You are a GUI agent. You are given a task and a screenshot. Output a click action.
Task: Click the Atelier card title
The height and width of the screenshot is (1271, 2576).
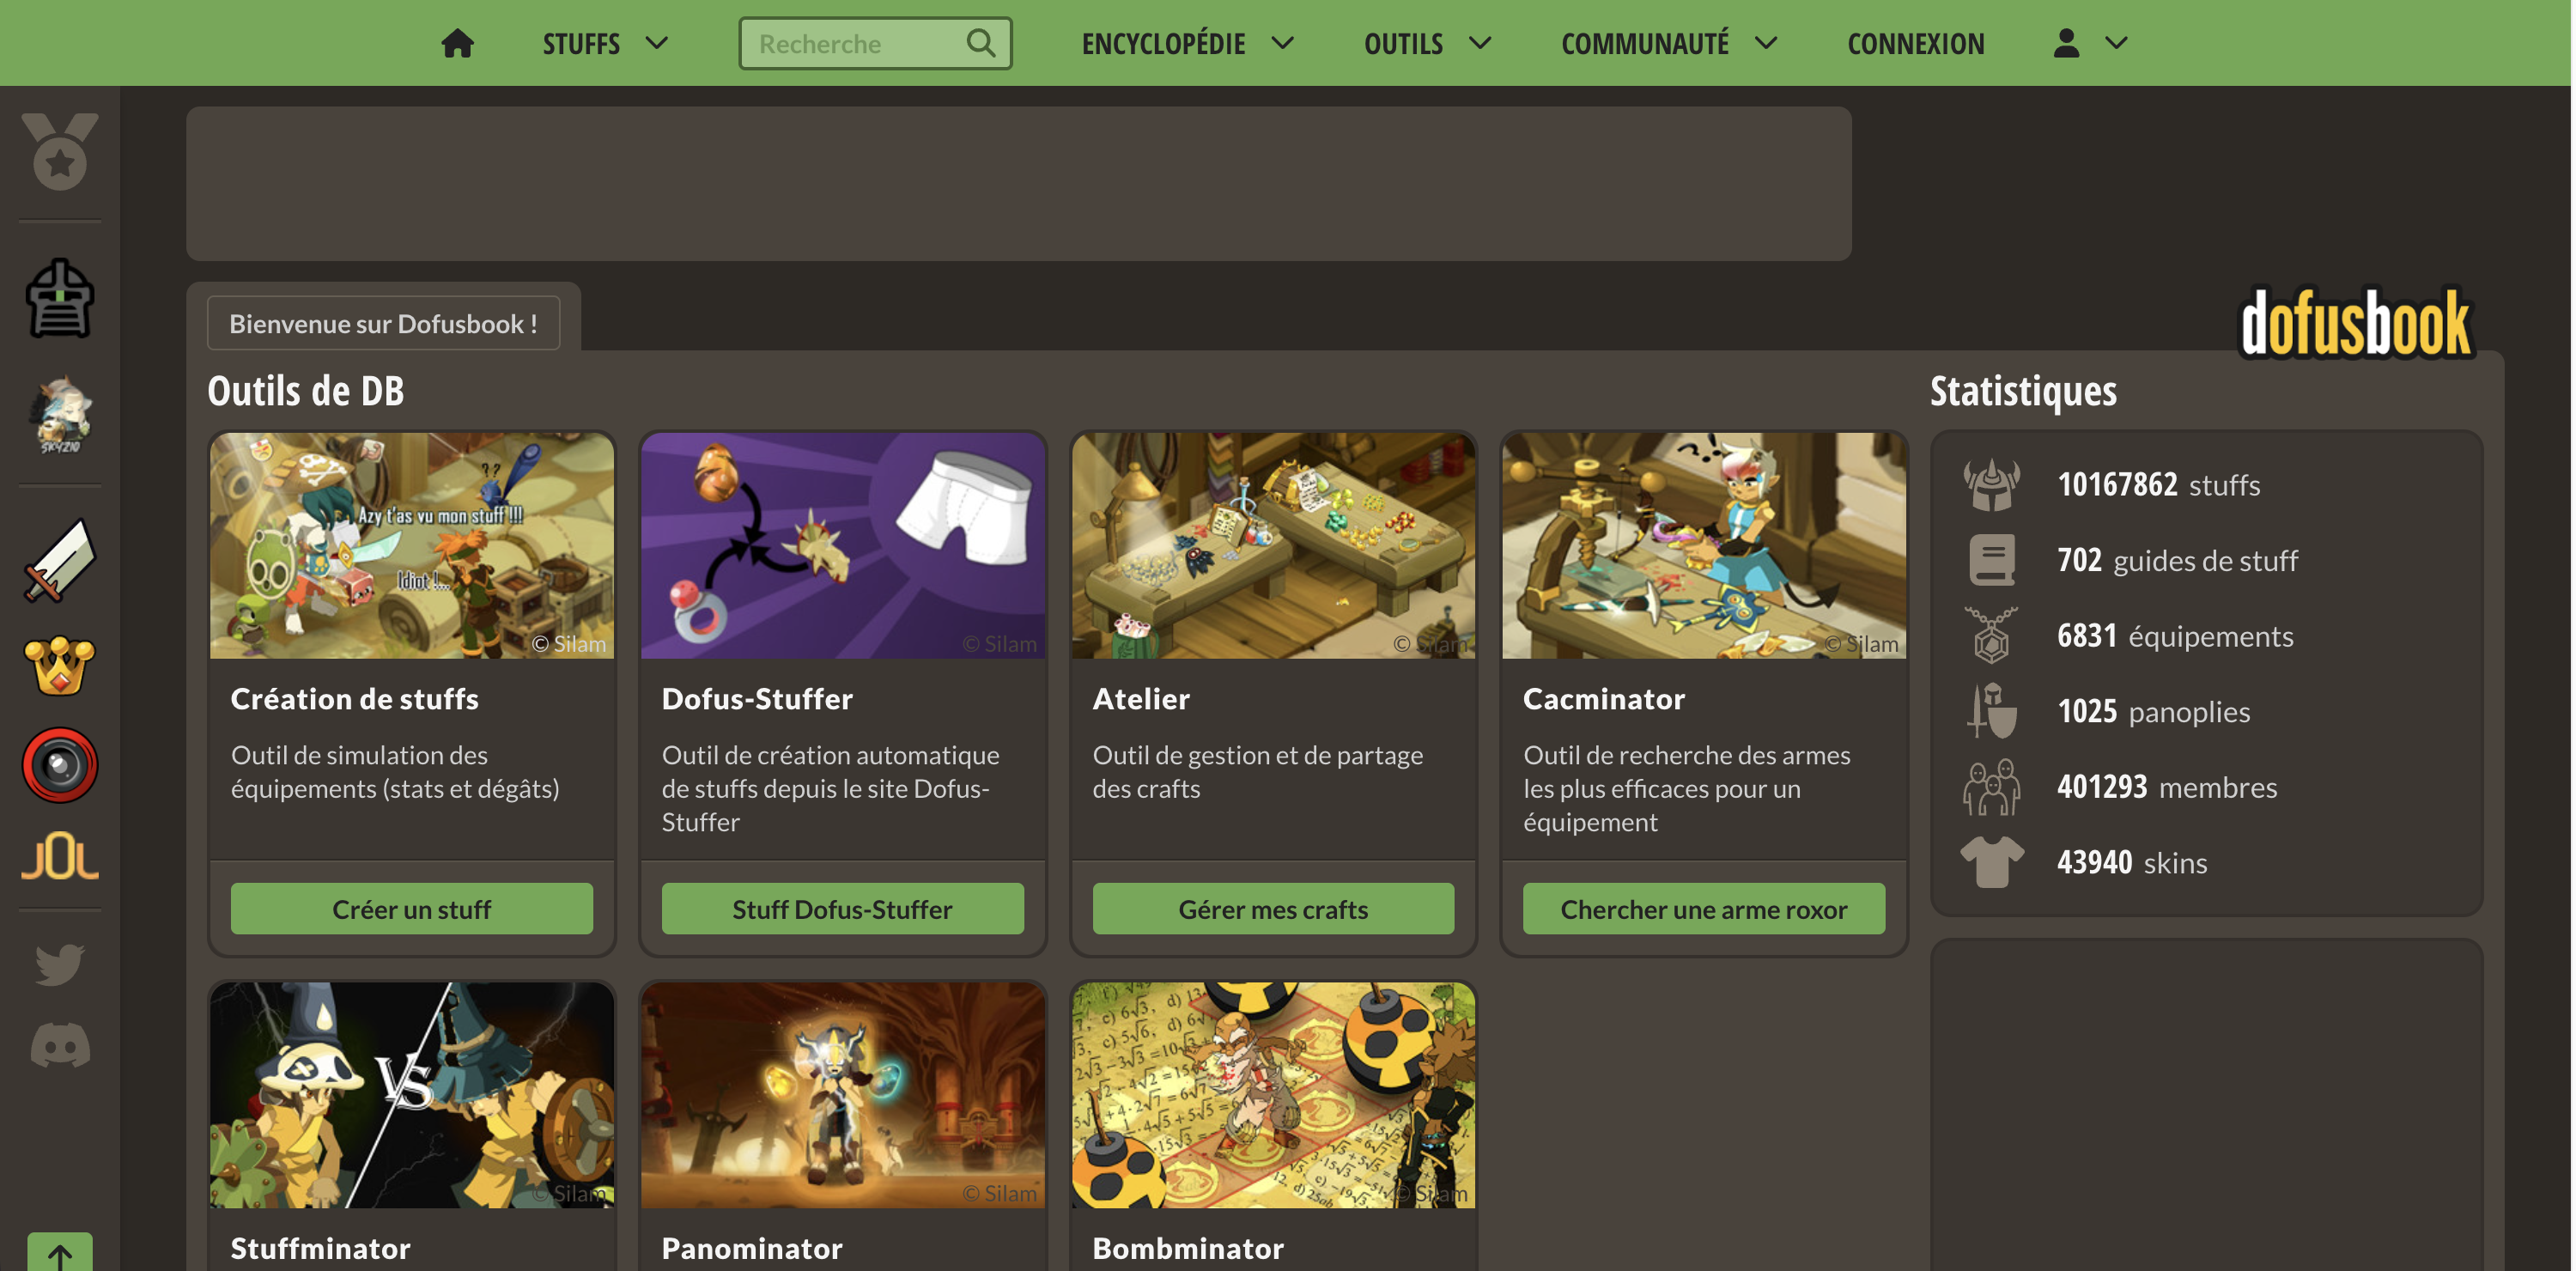(x=1141, y=698)
